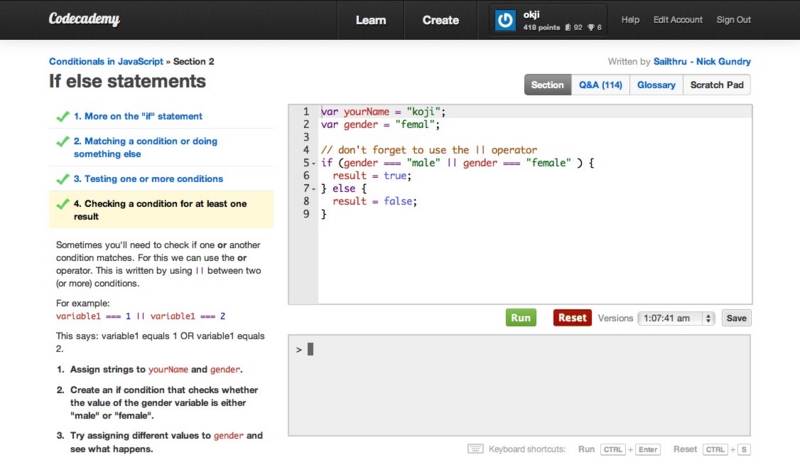
Task: Place cursor on code line 1 yourName
Action: (x=366, y=112)
